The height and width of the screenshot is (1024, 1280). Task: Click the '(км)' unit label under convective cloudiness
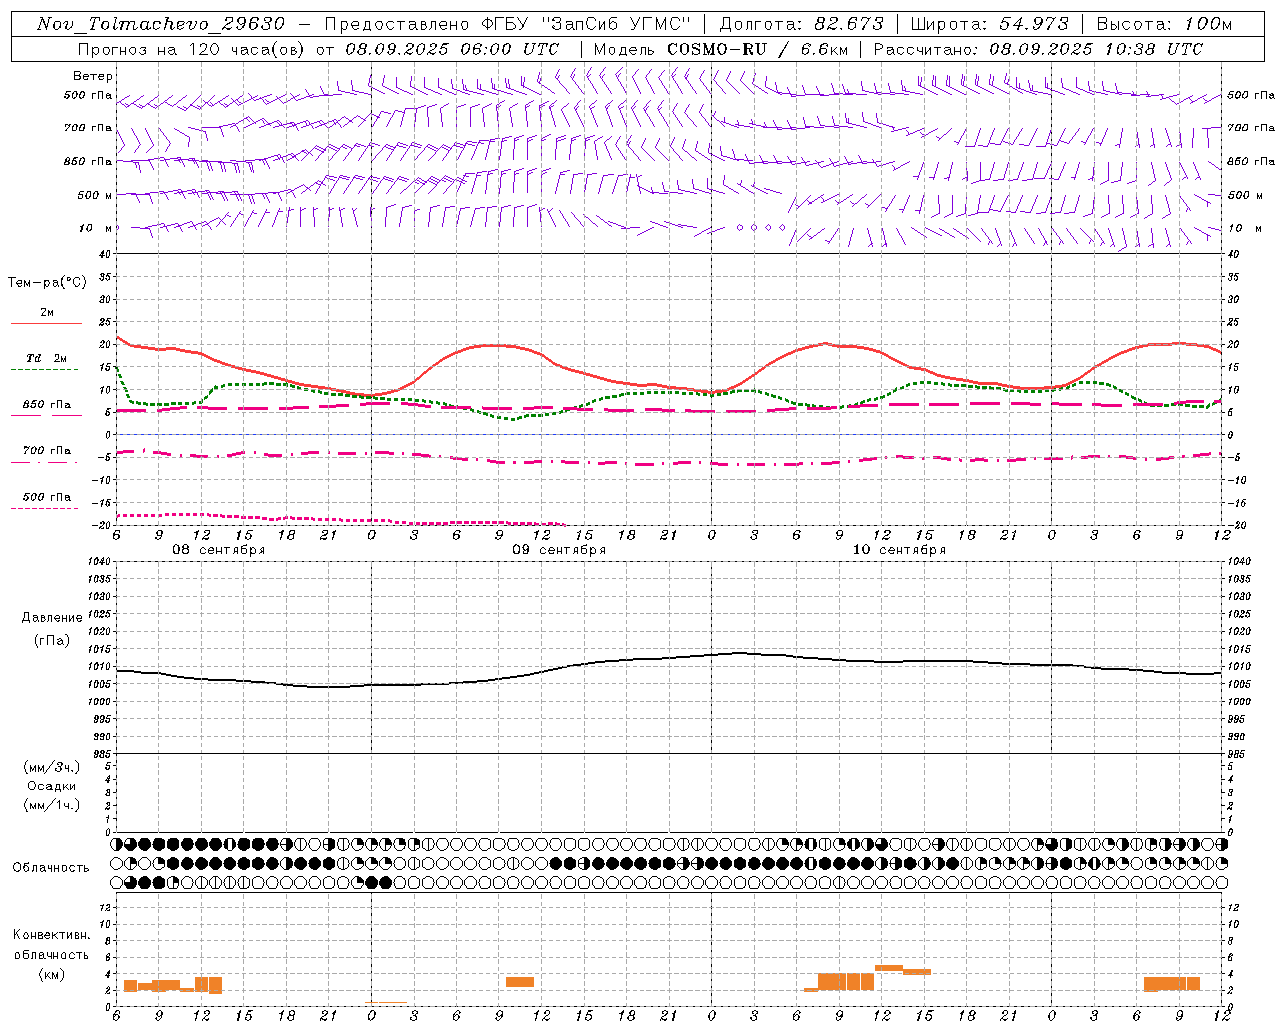pyautogui.click(x=52, y=974)
